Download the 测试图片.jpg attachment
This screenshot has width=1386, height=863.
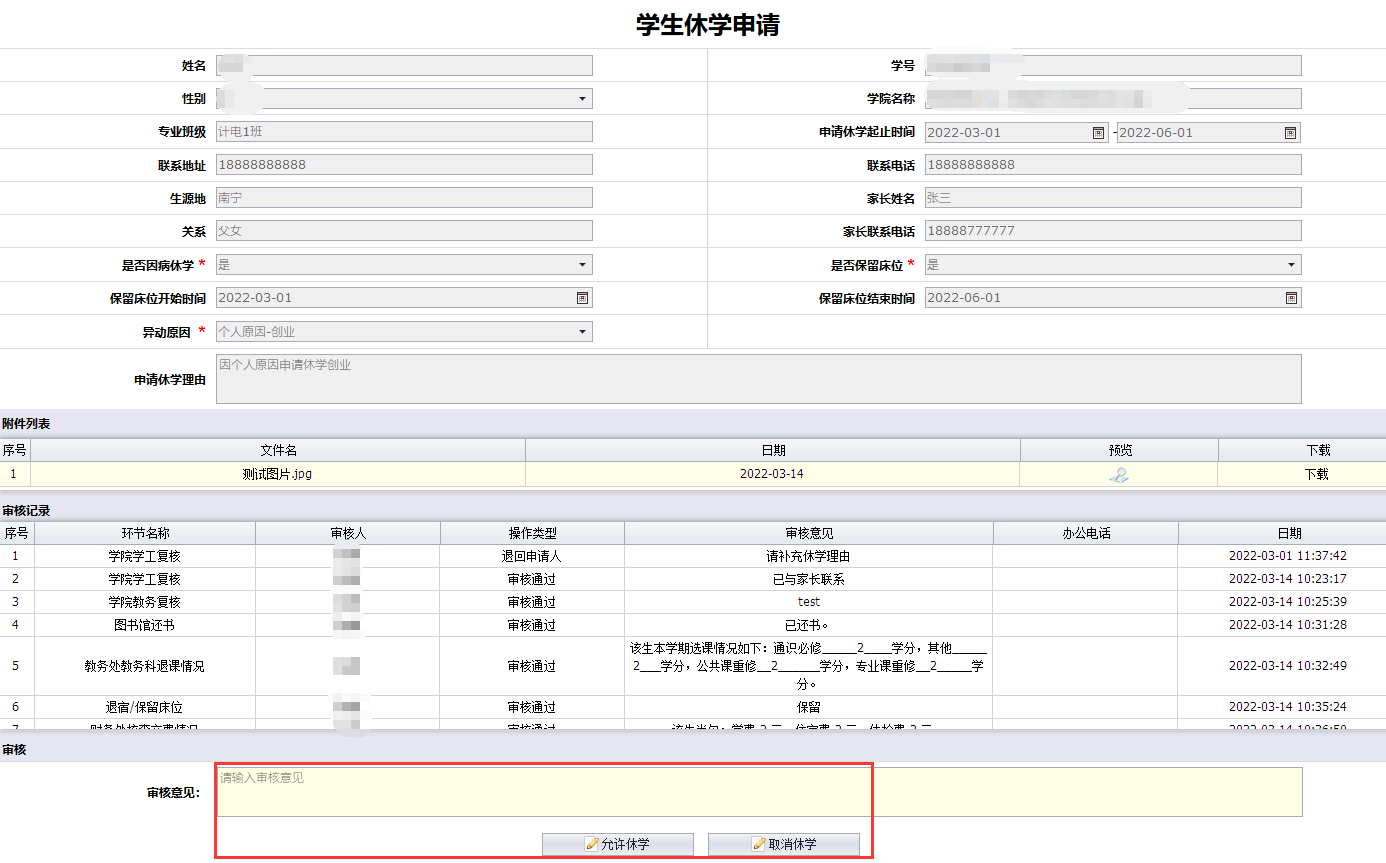point(1316,475)
